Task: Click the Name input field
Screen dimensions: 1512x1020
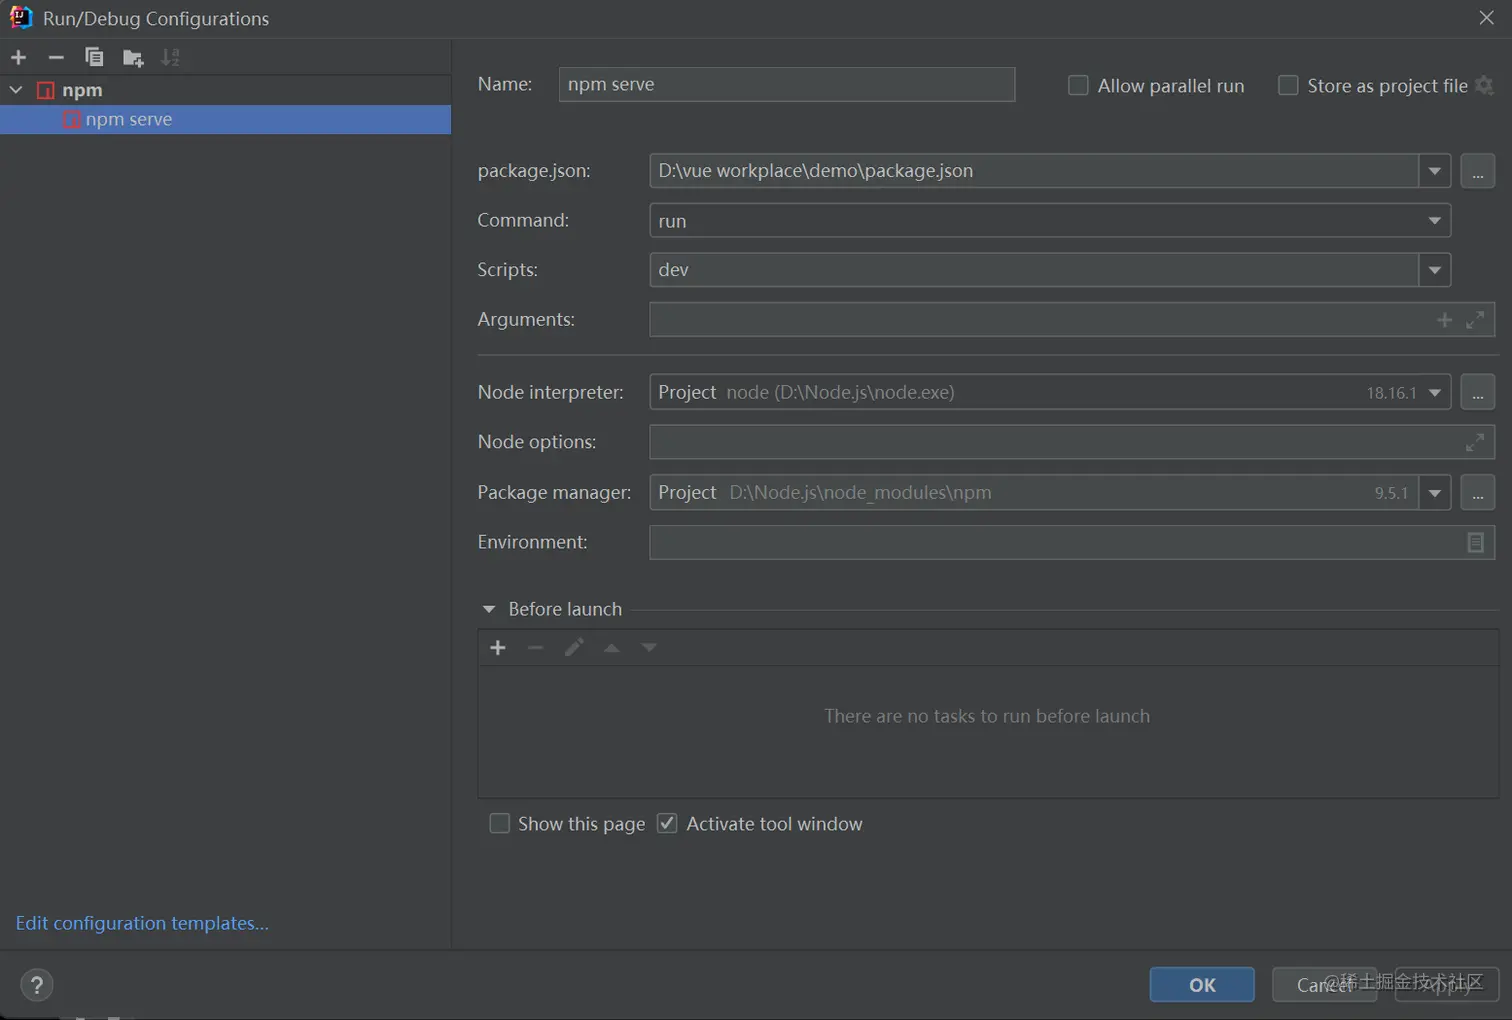Action: pyautogui.click(x=786, y=84)
